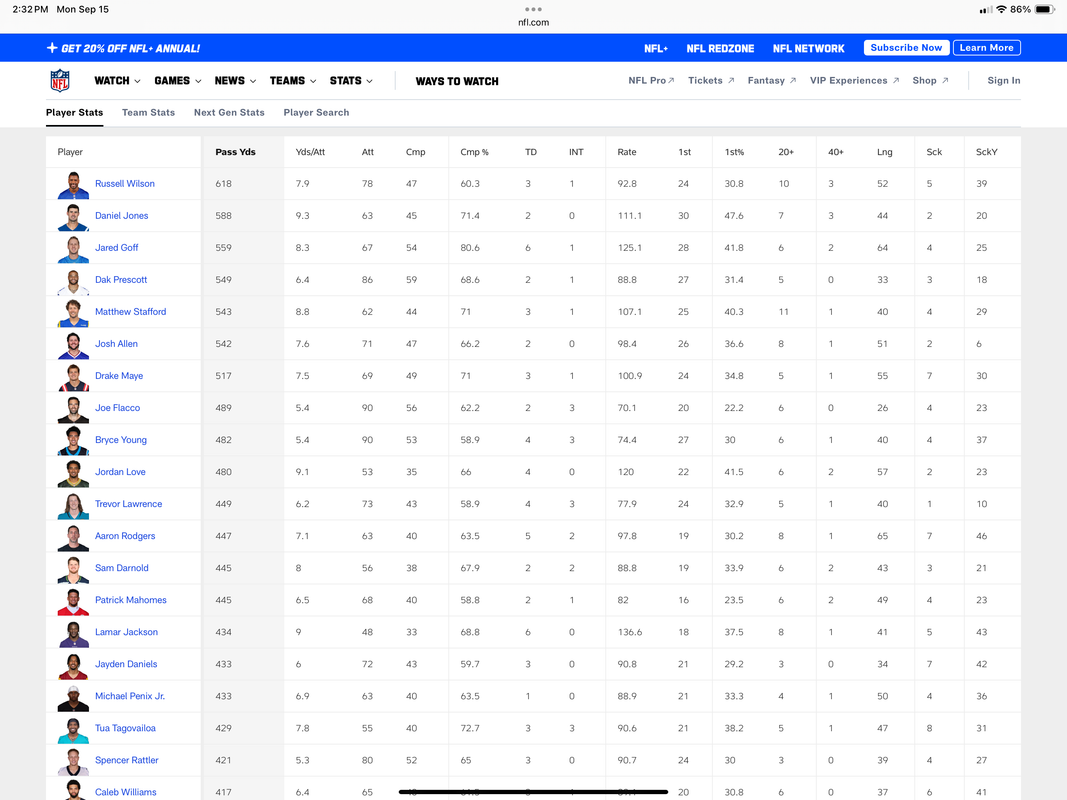Click Dak Prescott's headshot
This screenshot has width=1067, height=800.
coord(73,280)
